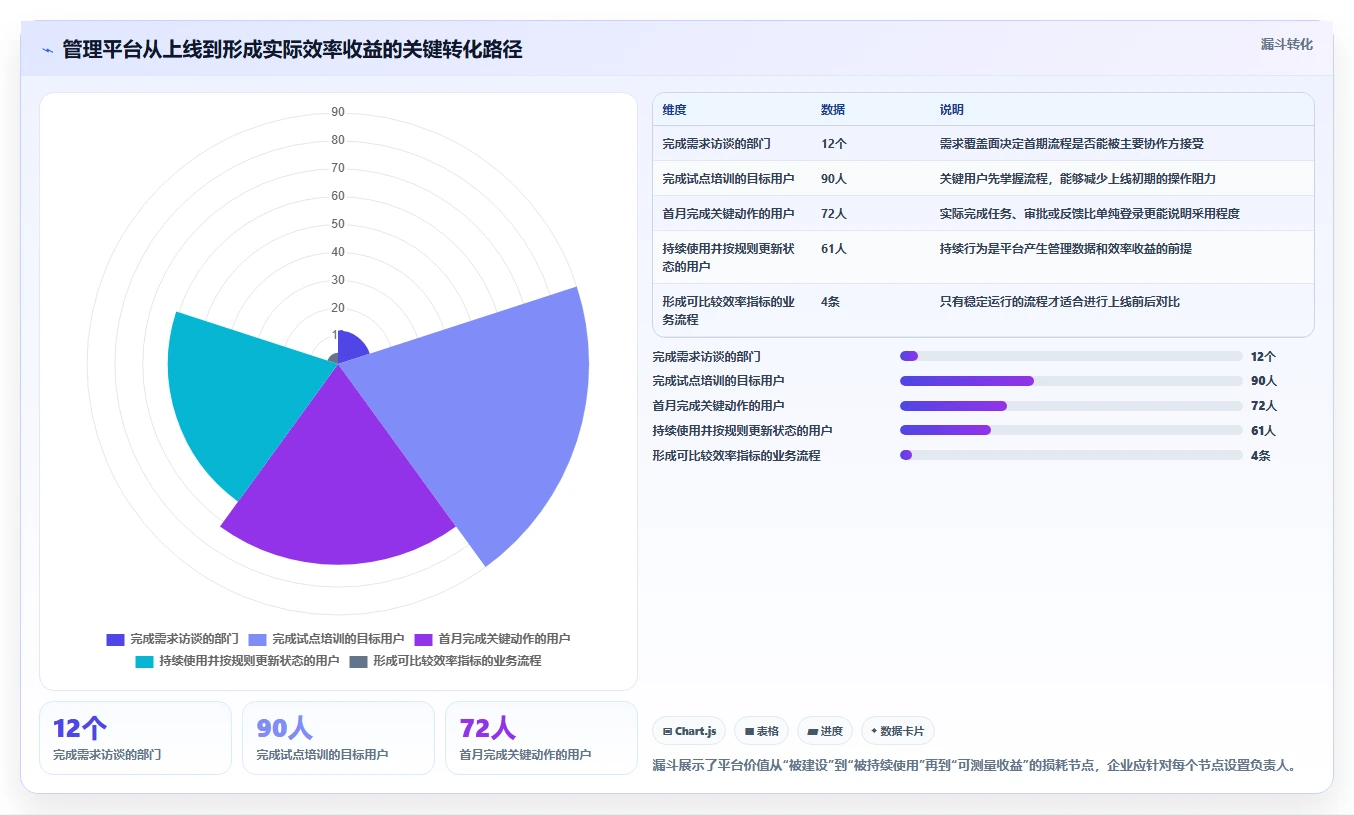
Task: Click the page title 管理平台从上线到形成实际效率收益的关键转化路径
Action: point(292,50)
